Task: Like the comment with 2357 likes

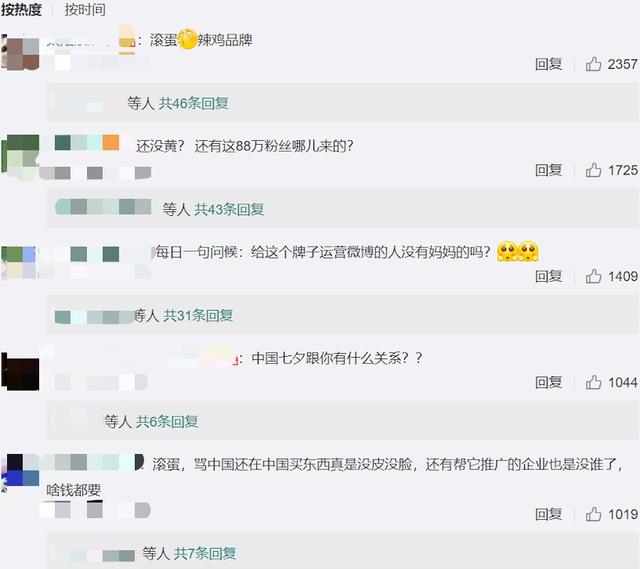Action: [x=593, y=64]
